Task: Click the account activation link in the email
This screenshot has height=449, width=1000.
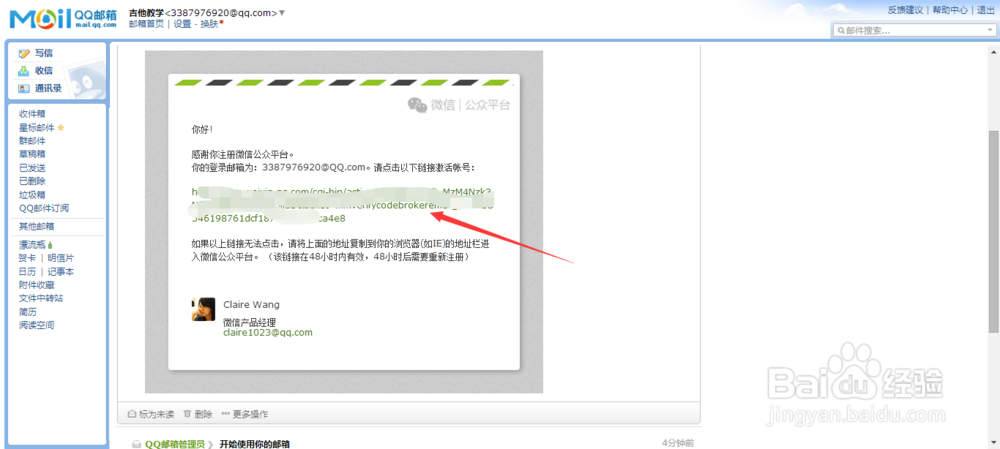Action: click(x=342, y=205)
